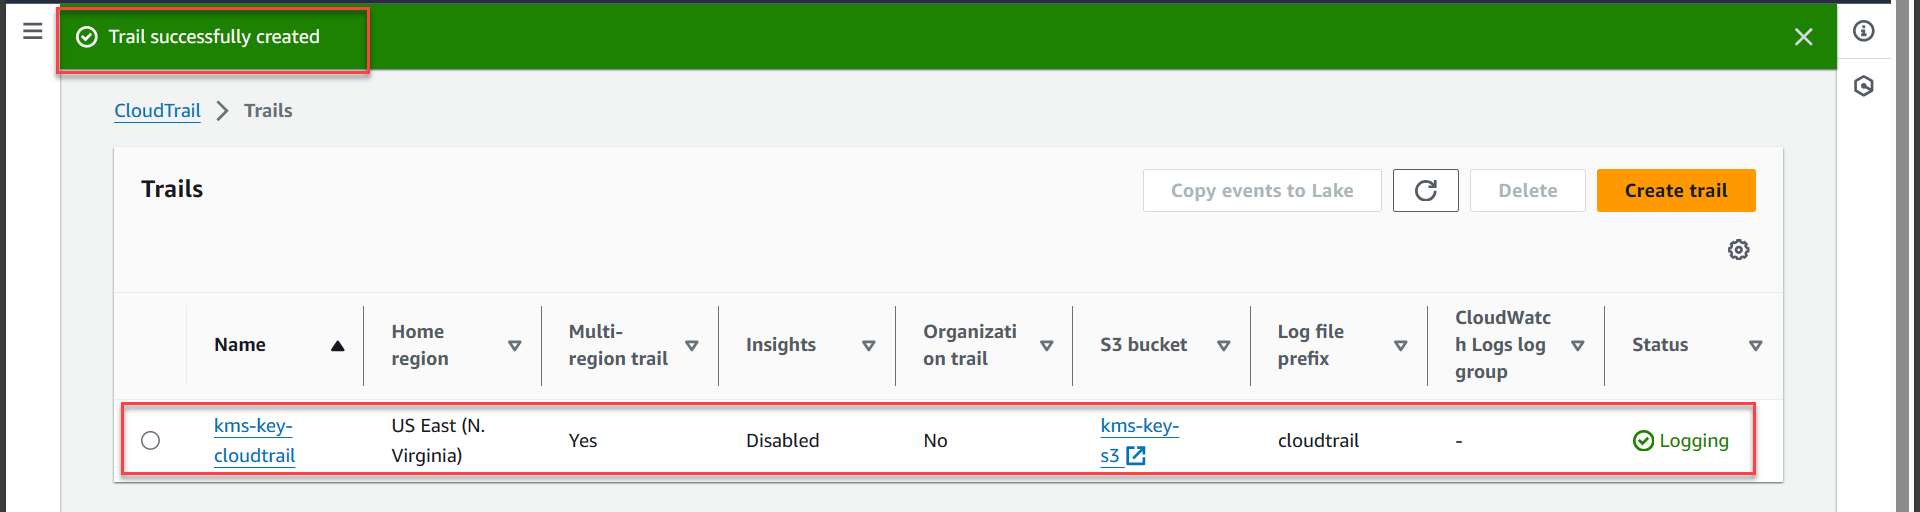The height and width of the screenshot is (512, 1920).
Task: Click Copy events to Lake button
Action: (1262, 191)
